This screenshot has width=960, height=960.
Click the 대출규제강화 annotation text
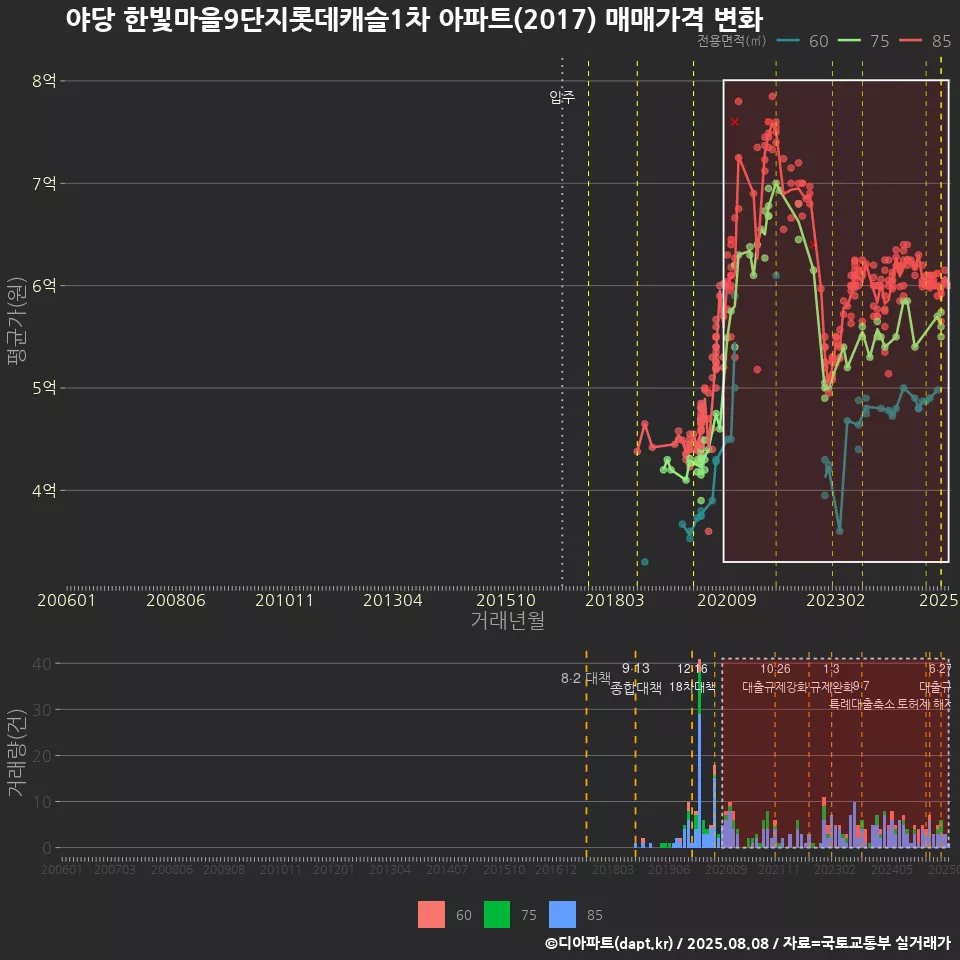[775, 687]
